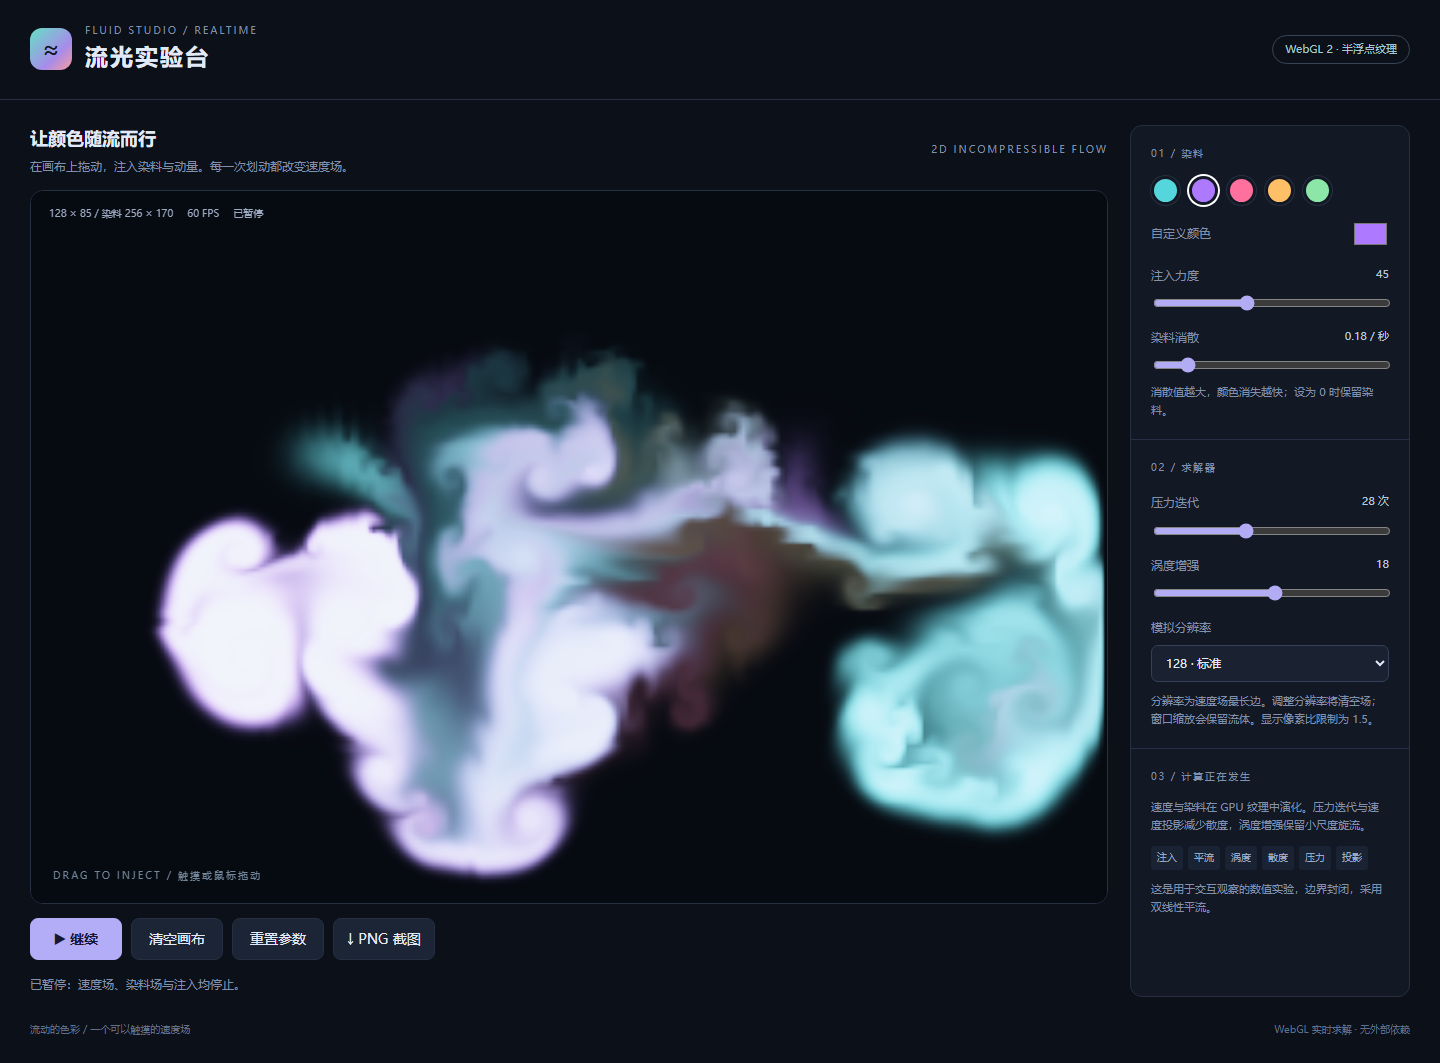This screenshot has height=1063, width=1440.
Task: Select the cyan dye color swatch
Action: 1165,190
